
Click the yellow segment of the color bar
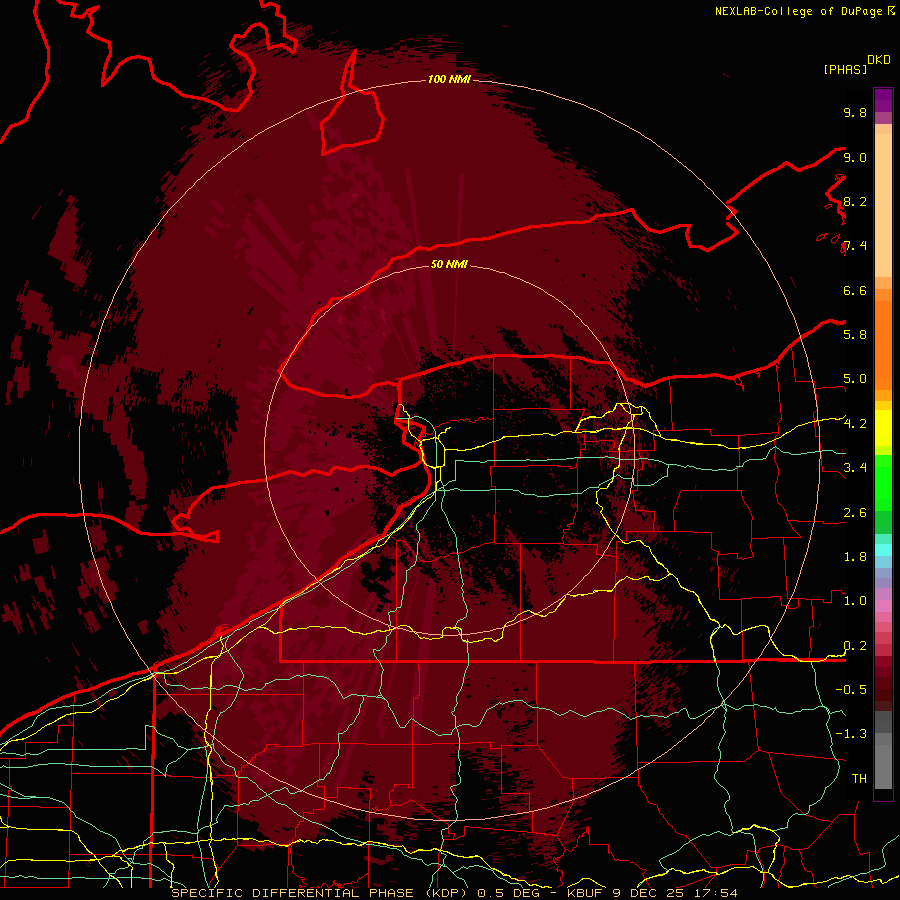pyautogui.click(x=883, y=428)
